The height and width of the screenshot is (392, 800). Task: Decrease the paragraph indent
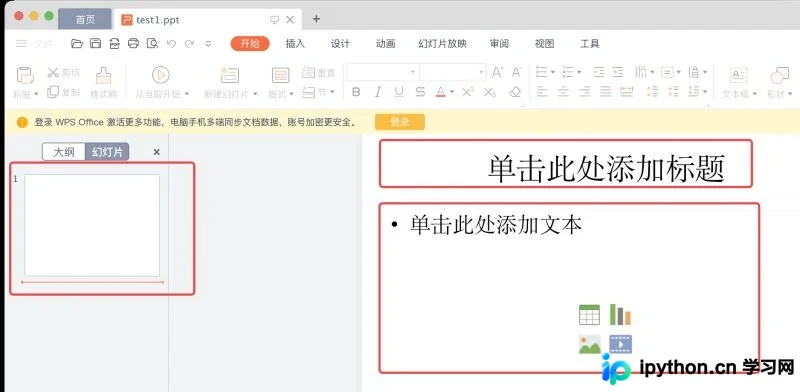pos(599,72)
